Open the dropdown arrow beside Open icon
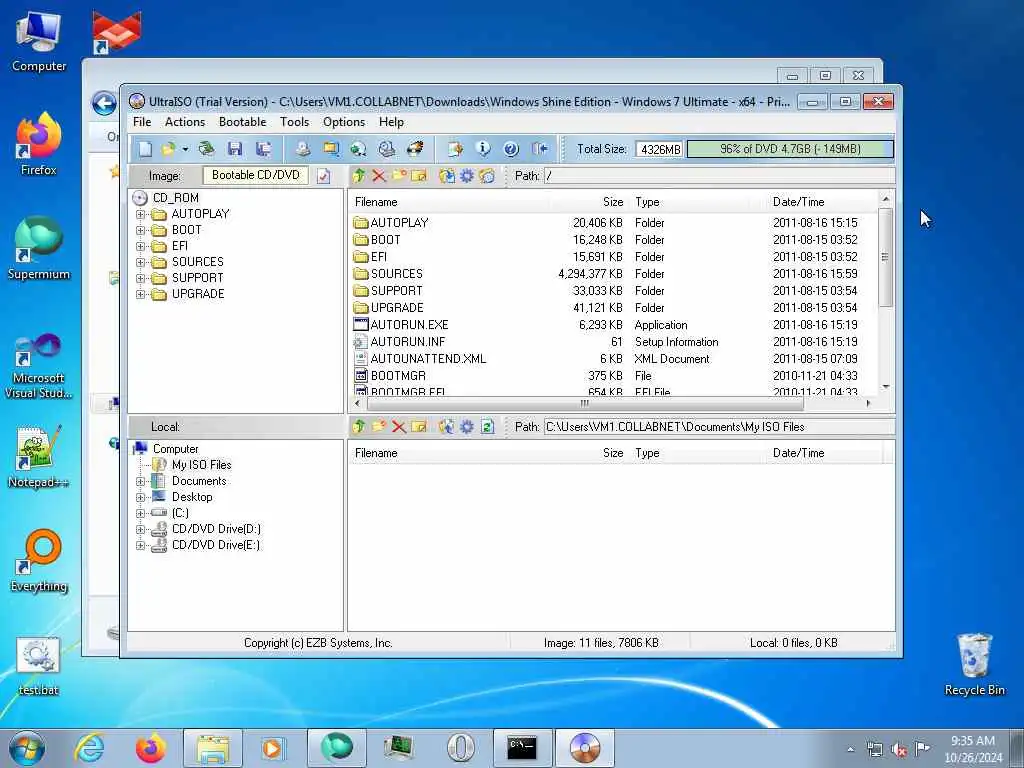Screen dimensions: 1024x768 185,150
